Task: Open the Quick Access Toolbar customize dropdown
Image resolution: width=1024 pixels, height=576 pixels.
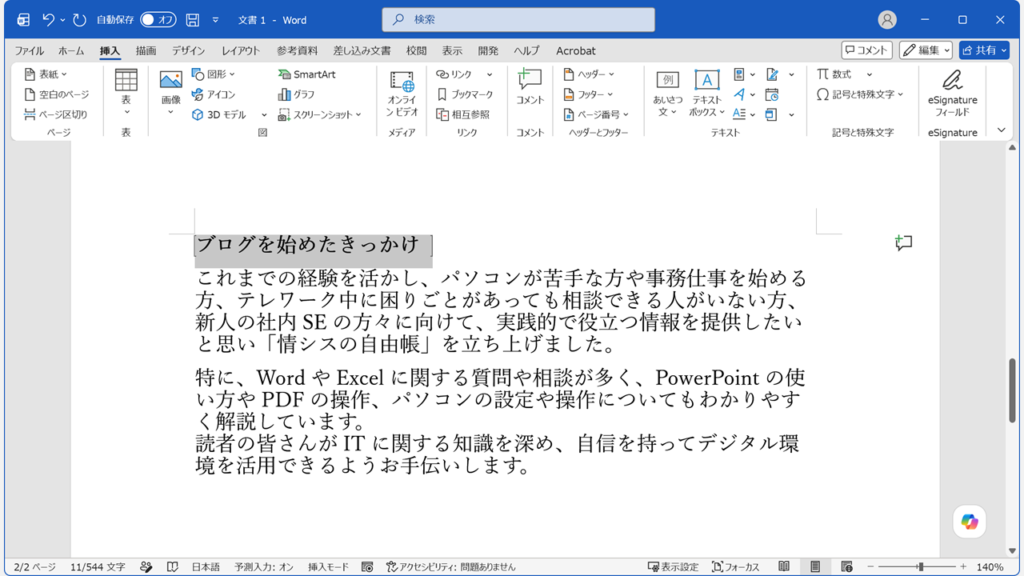Action: click(x=216, y=20)
